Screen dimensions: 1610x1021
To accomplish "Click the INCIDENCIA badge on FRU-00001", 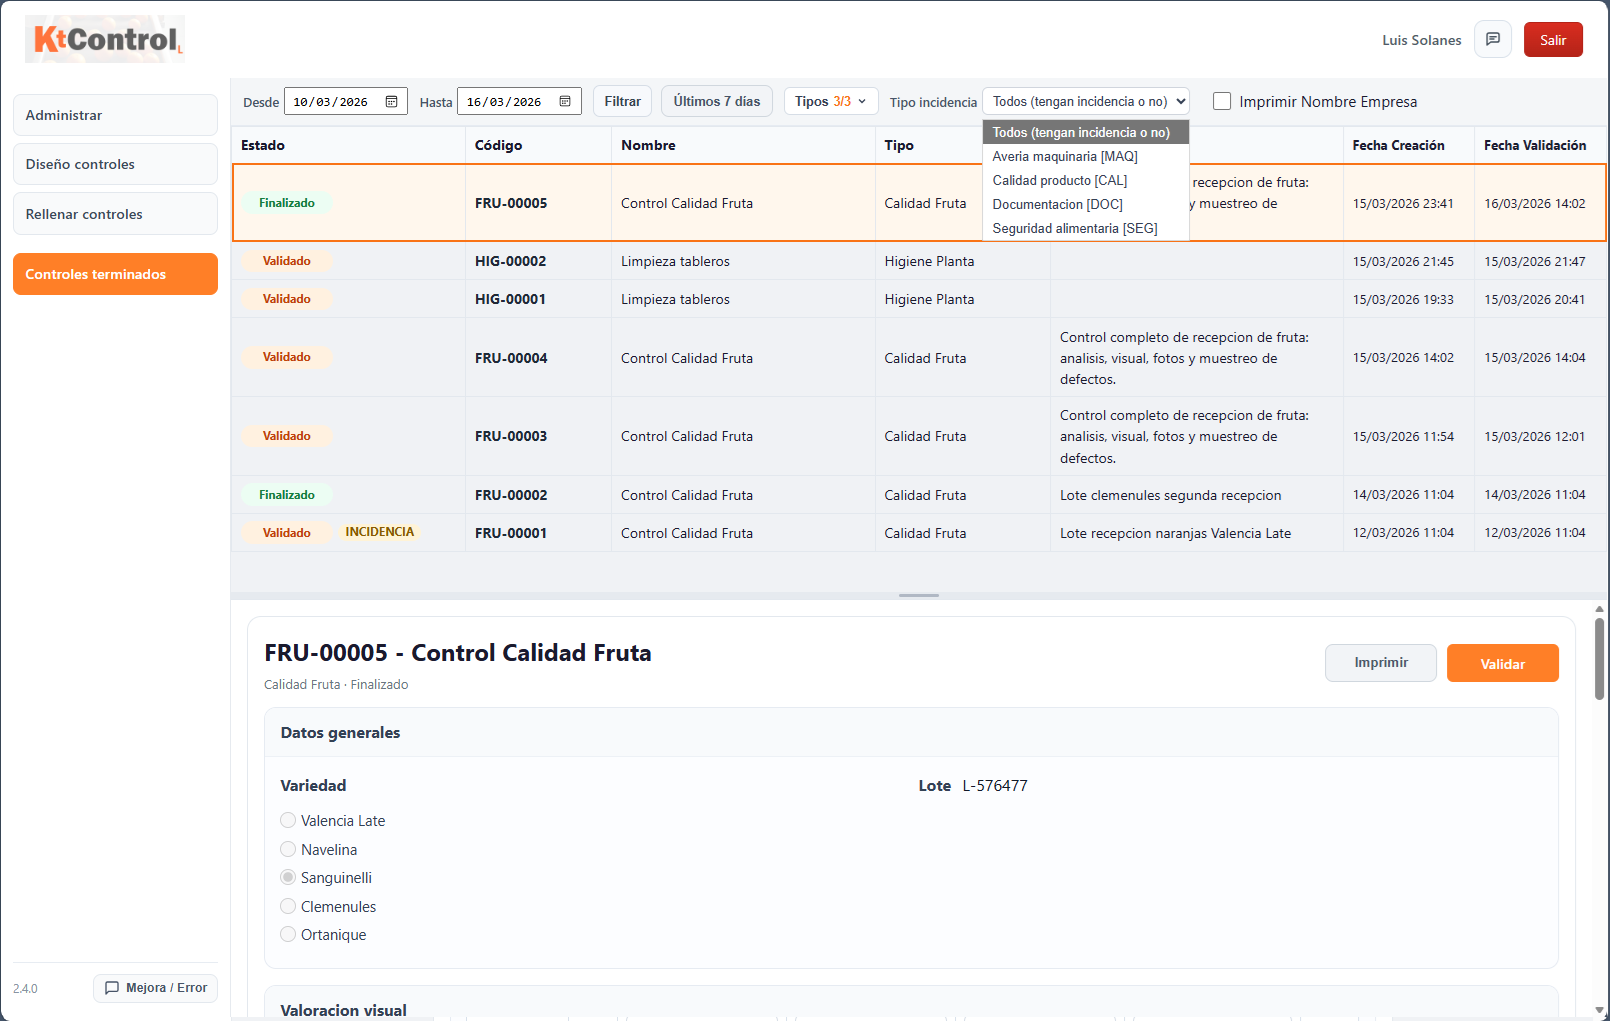I will (379, 532).
